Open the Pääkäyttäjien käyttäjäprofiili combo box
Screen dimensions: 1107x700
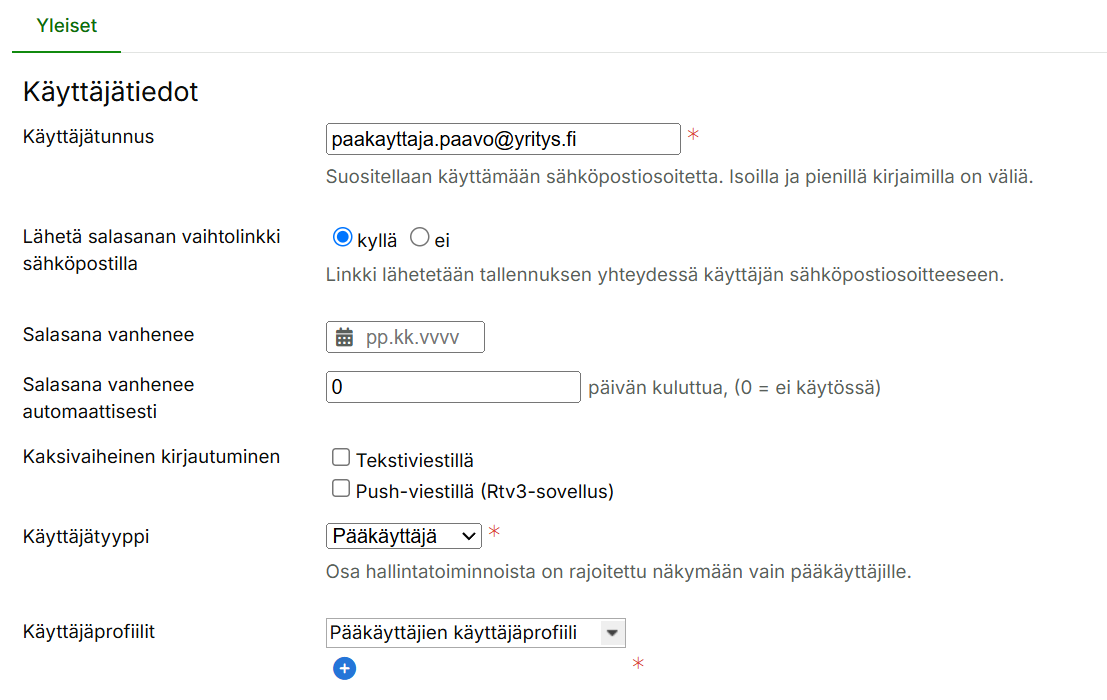coord(463,633)
